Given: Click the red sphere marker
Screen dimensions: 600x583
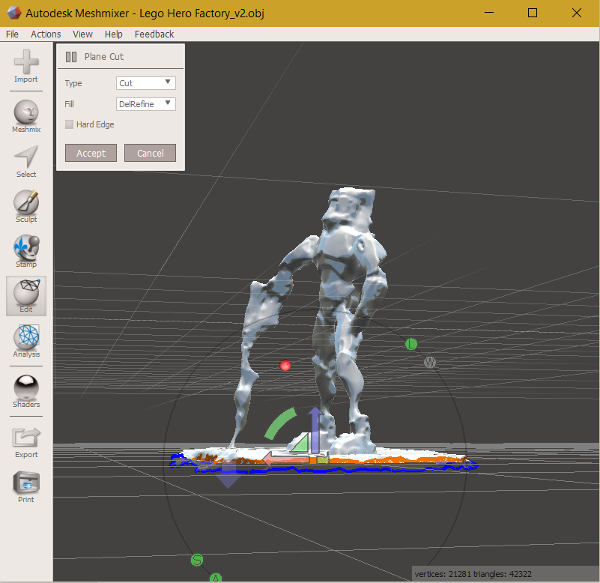Looking at the screenshot, I should [285, 366].
